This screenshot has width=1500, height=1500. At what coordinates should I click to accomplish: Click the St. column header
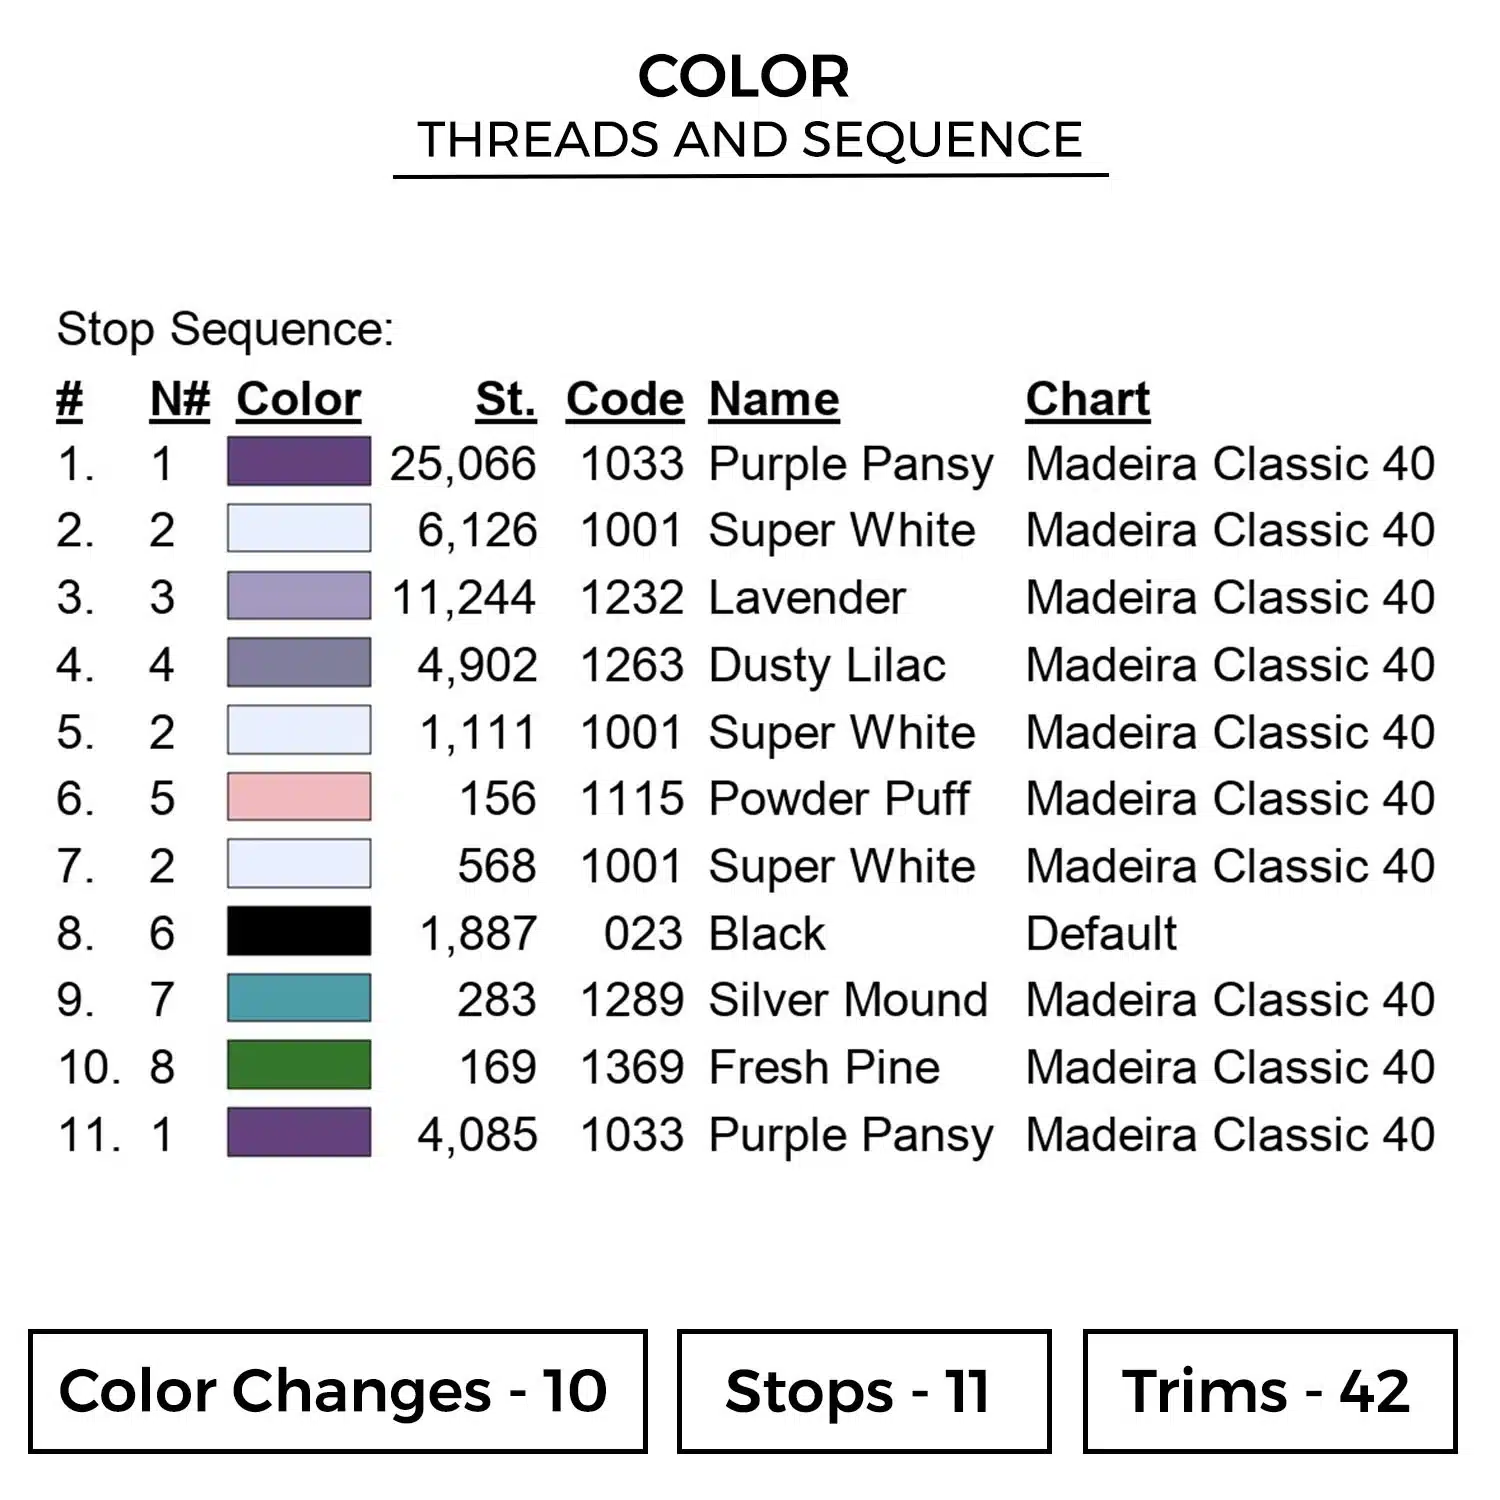[x=506, y=400]
